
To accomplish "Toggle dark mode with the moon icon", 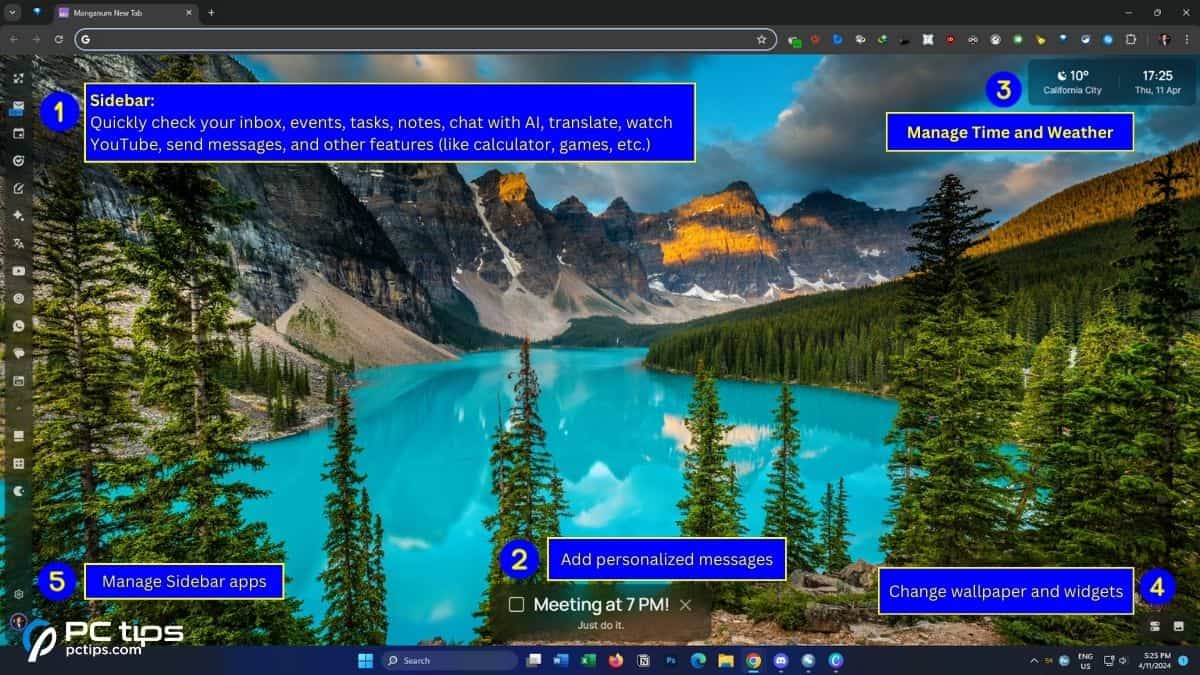I will tap(18, 490).
